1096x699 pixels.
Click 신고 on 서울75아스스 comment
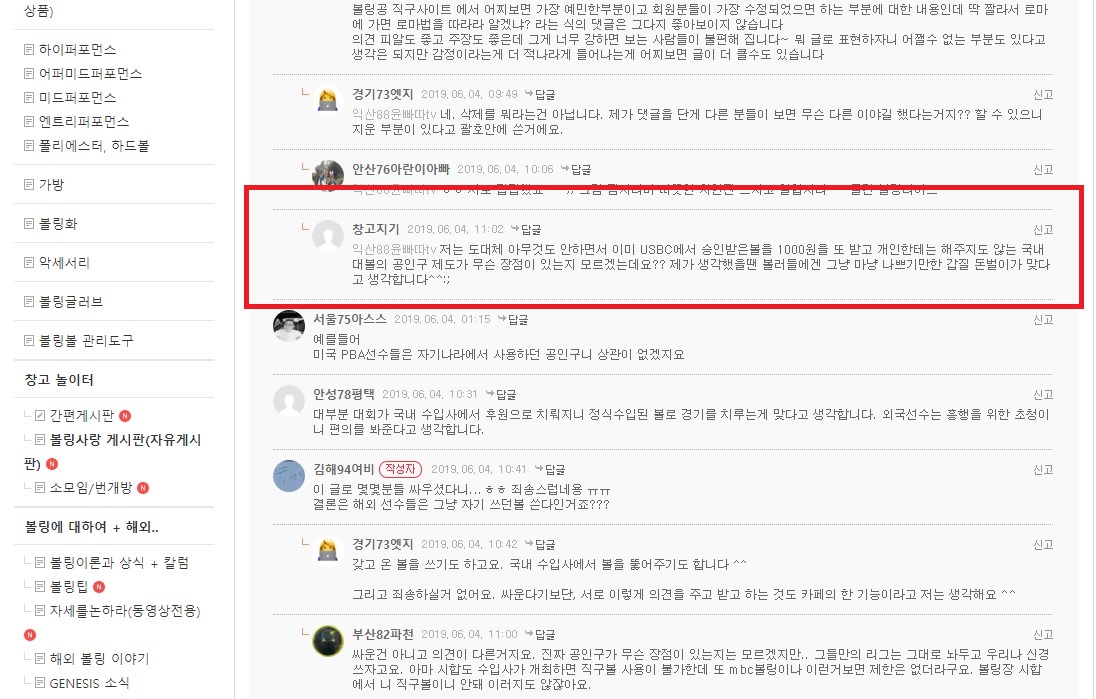[1043, 319]
